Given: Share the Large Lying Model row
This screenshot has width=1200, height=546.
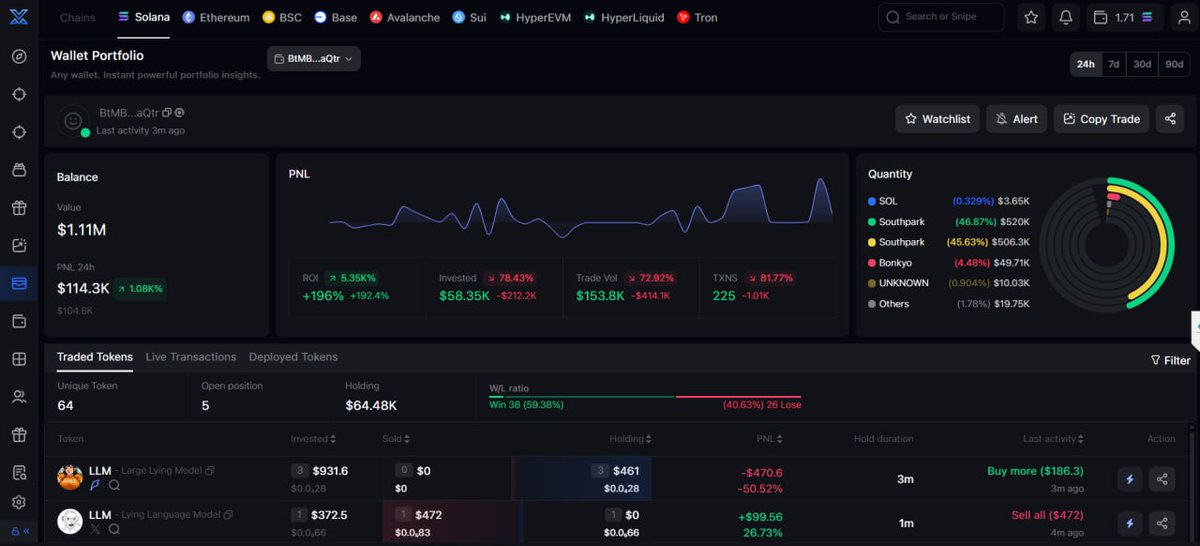Looking at the screenshot, I should pos(1162,479).
